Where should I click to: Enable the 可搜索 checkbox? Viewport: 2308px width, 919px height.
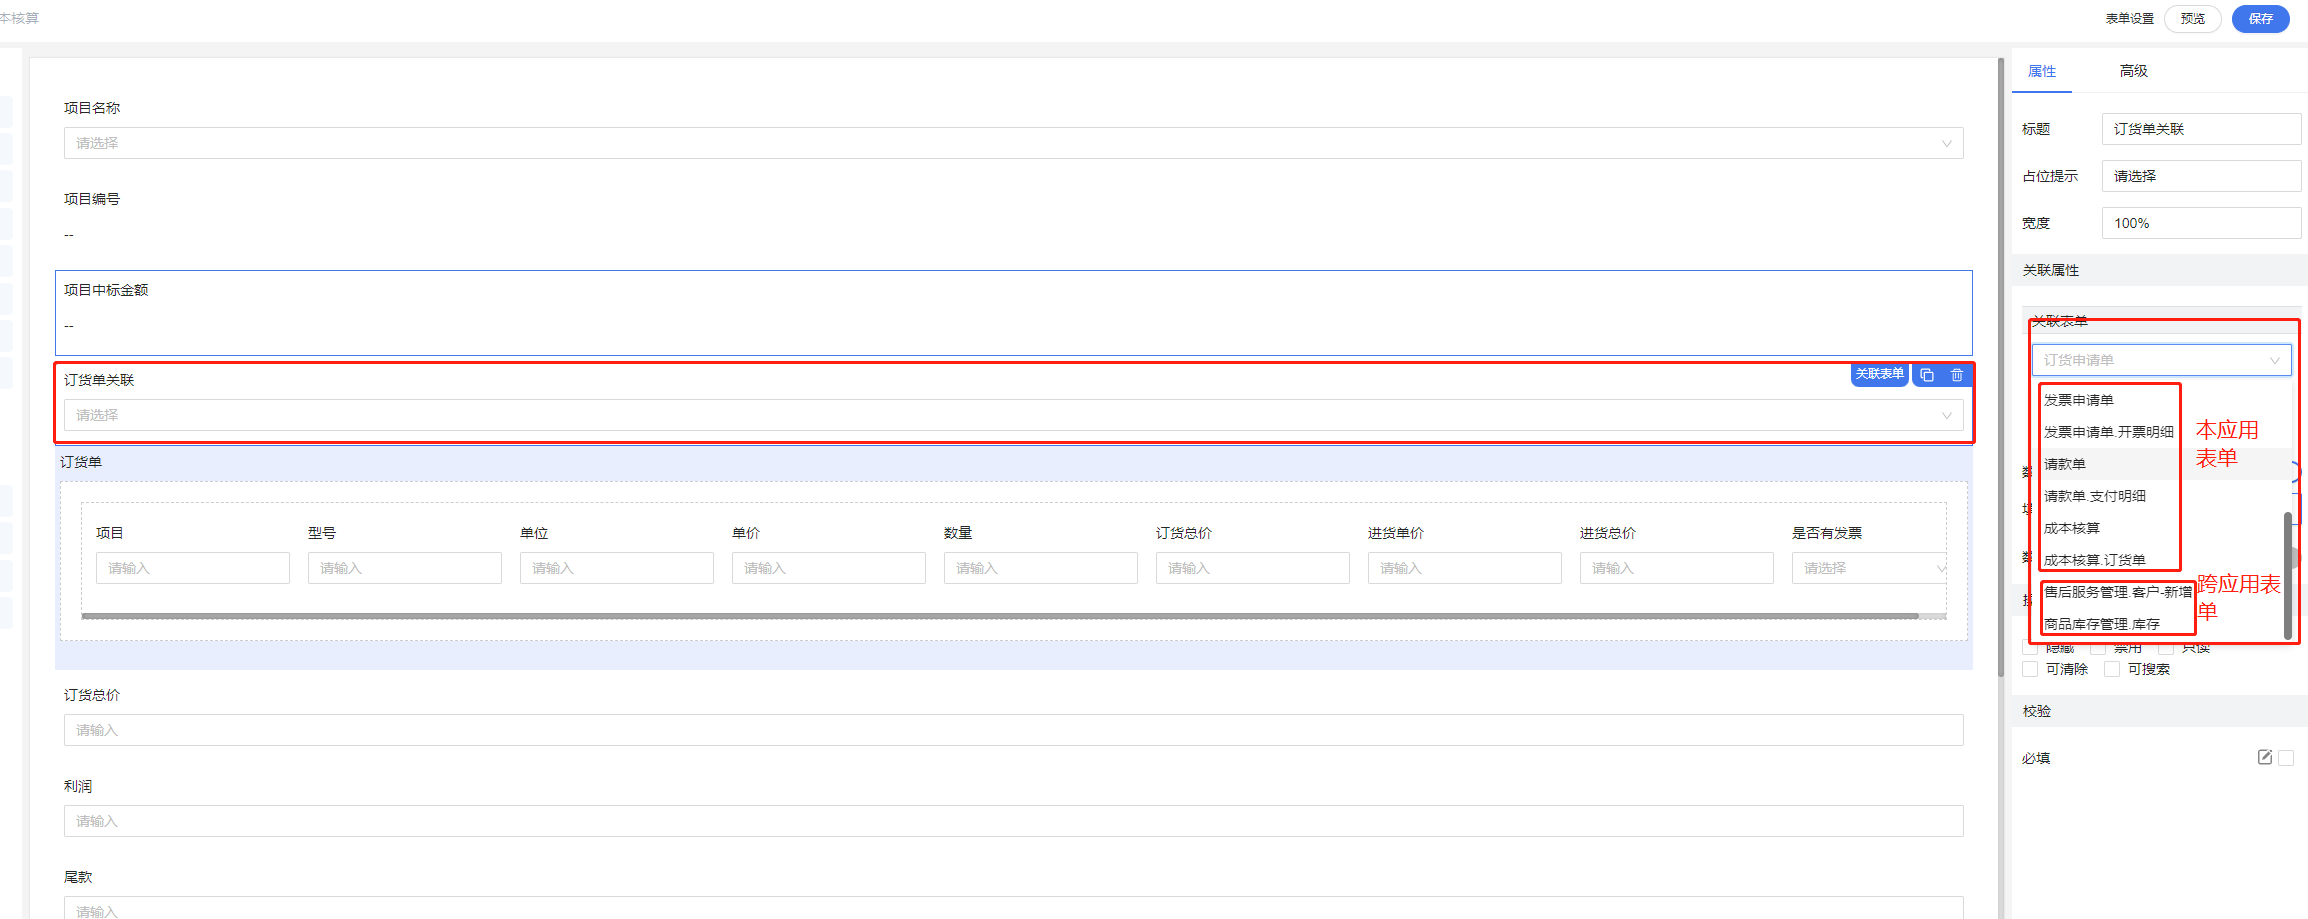point(2112,669)
